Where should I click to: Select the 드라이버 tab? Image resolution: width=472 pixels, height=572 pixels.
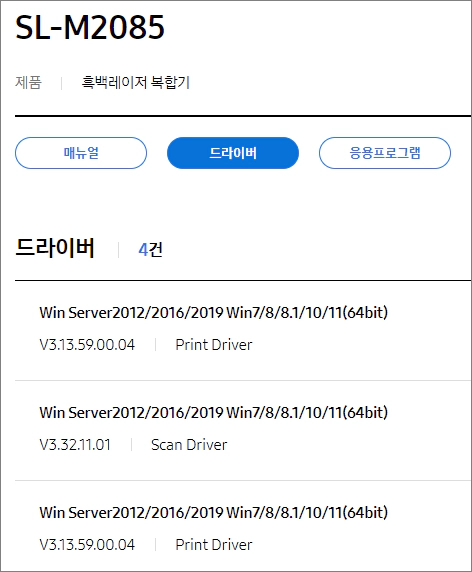(233, 153)
